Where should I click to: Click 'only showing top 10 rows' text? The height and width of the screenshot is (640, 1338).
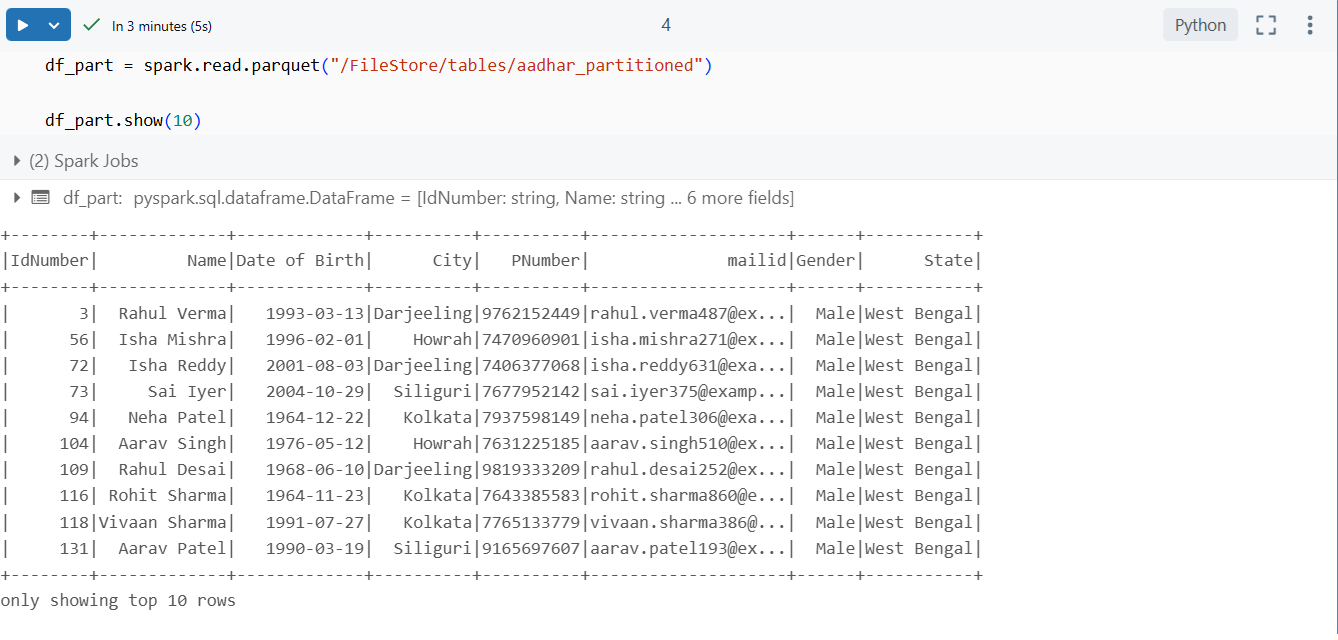pyautogui.click(x=119, y=600)
